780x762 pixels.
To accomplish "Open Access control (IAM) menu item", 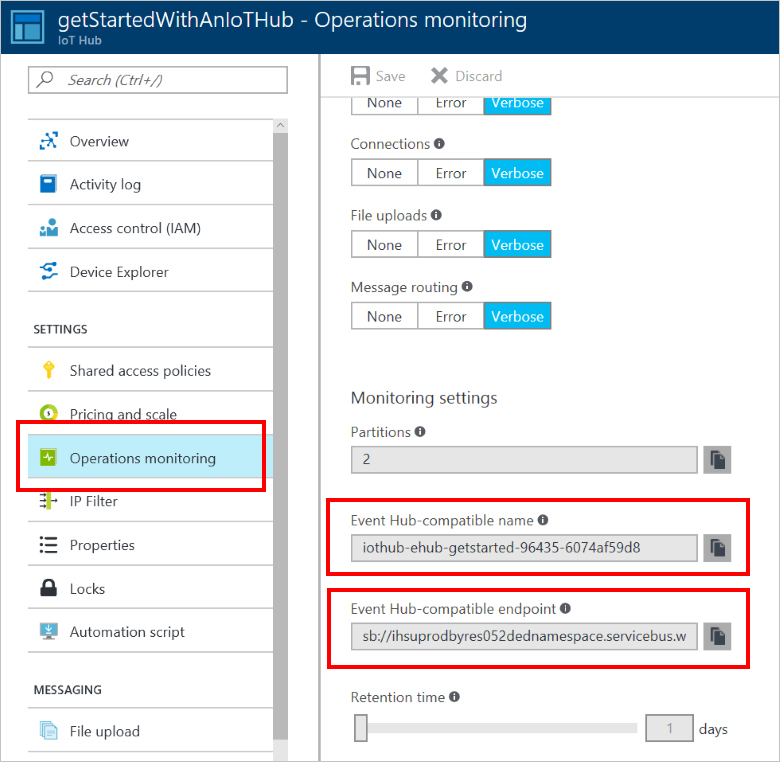I will tap(150, 227).
